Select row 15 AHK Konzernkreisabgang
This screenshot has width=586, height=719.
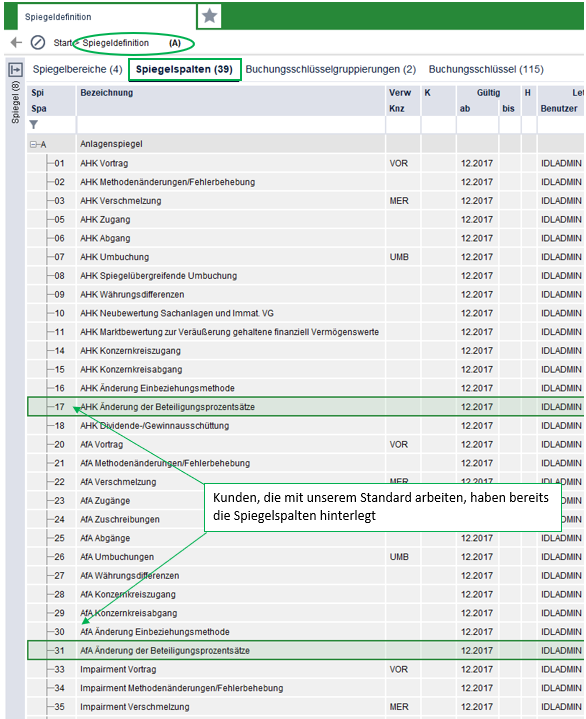pyautogui.click(x=305, y=370)
